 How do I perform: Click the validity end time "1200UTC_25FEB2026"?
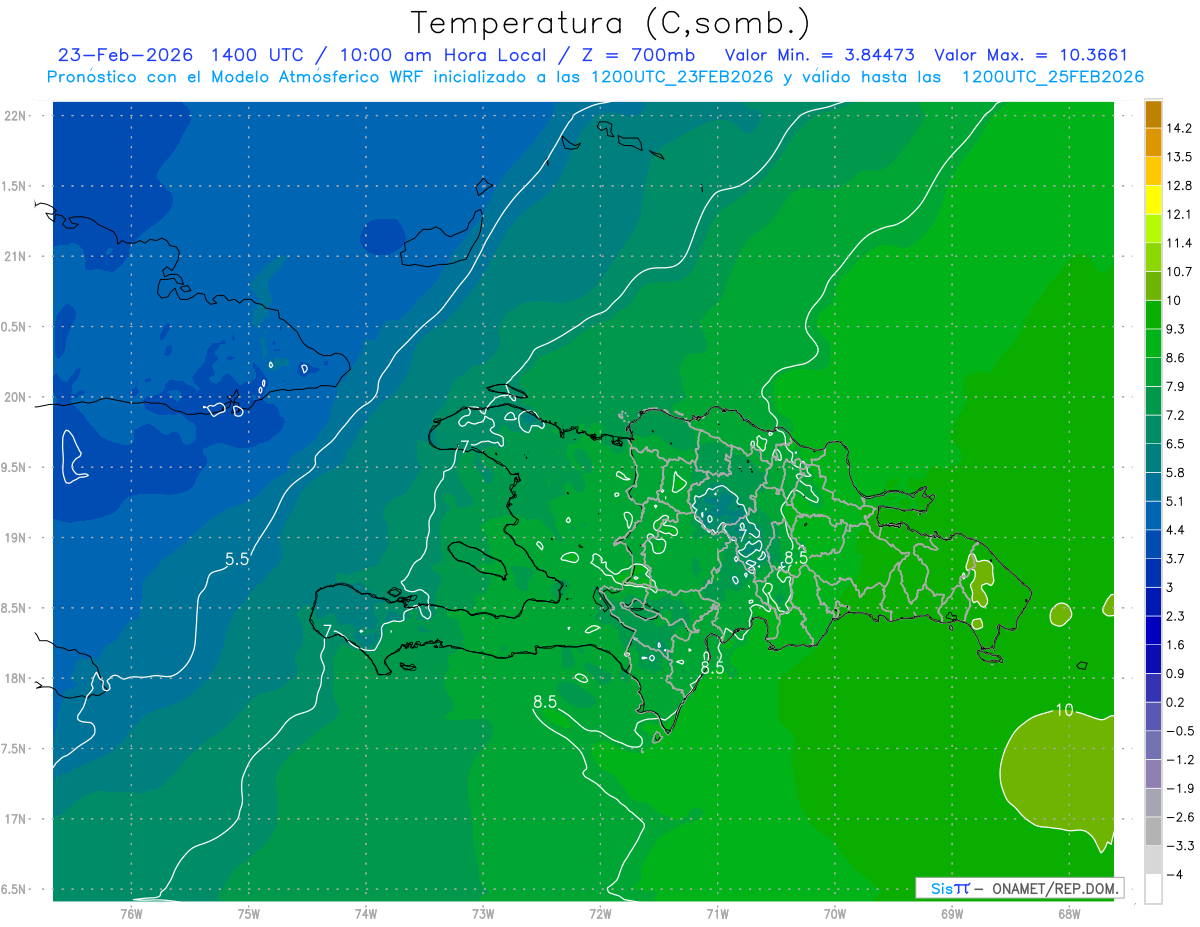pos(1052,77)
